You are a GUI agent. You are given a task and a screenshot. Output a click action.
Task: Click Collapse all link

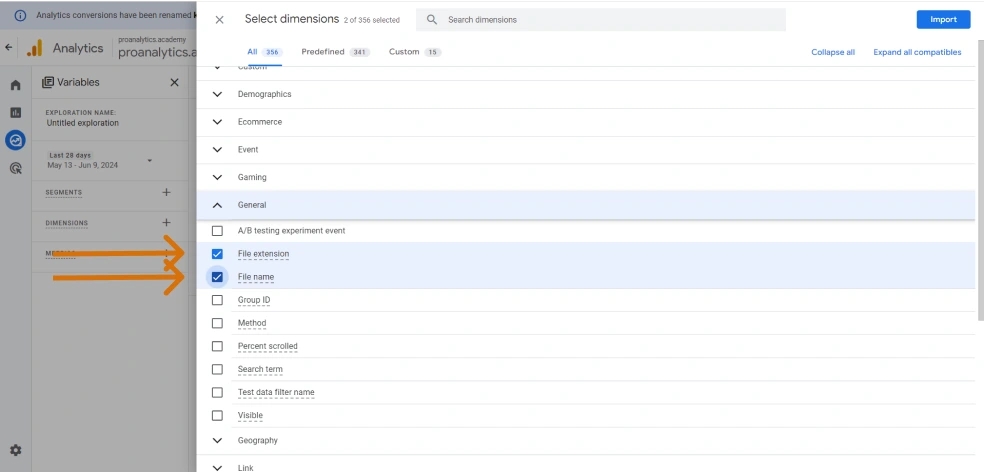833,52
